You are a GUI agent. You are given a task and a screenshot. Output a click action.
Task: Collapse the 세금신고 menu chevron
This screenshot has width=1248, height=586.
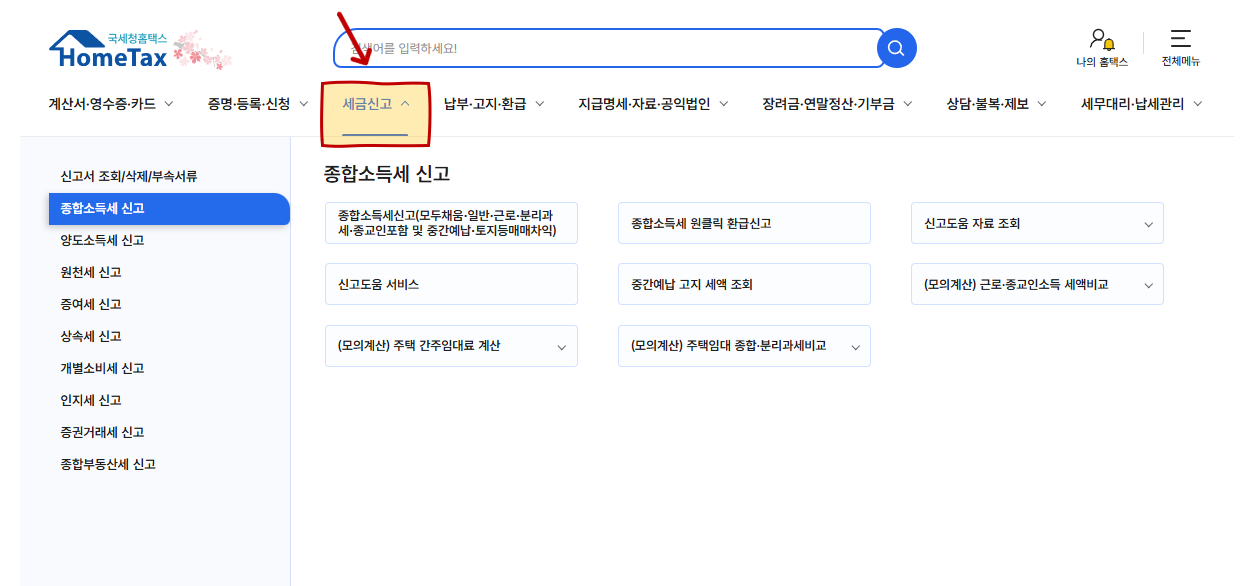(406, 102)
